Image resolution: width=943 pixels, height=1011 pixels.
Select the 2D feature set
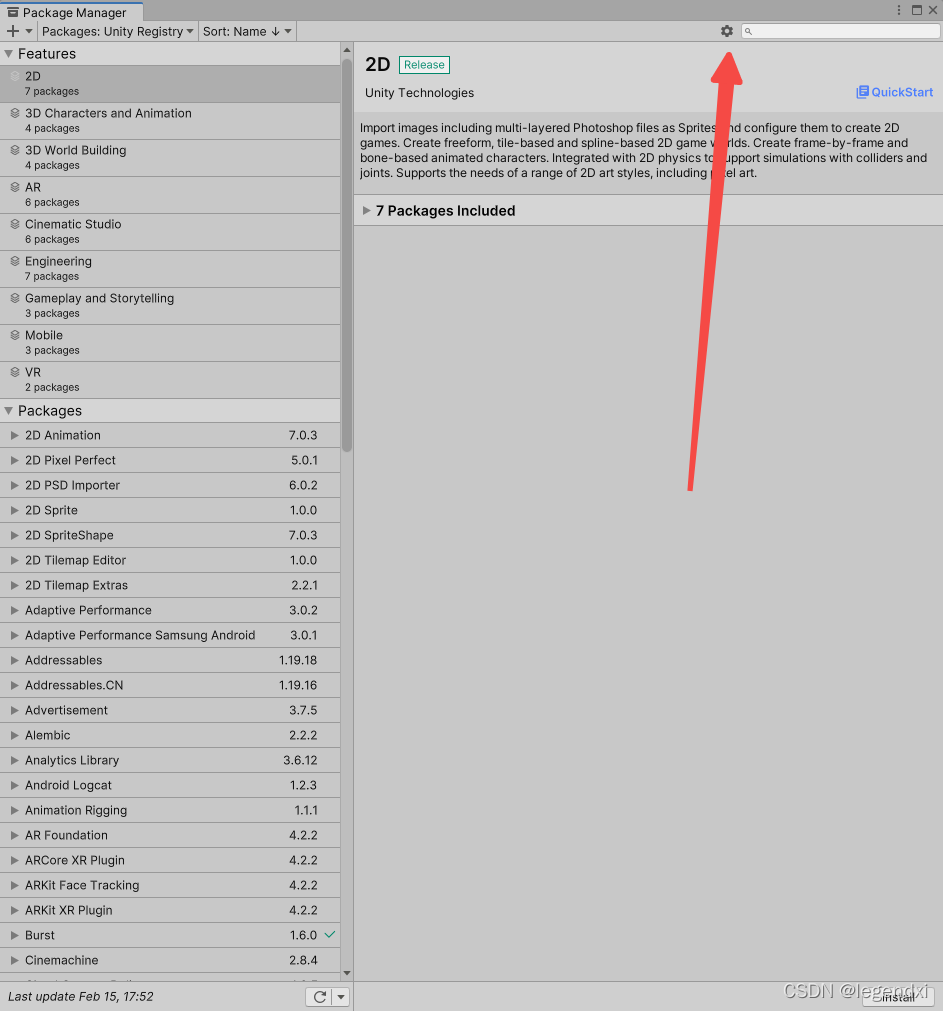[x=170, y=84]
